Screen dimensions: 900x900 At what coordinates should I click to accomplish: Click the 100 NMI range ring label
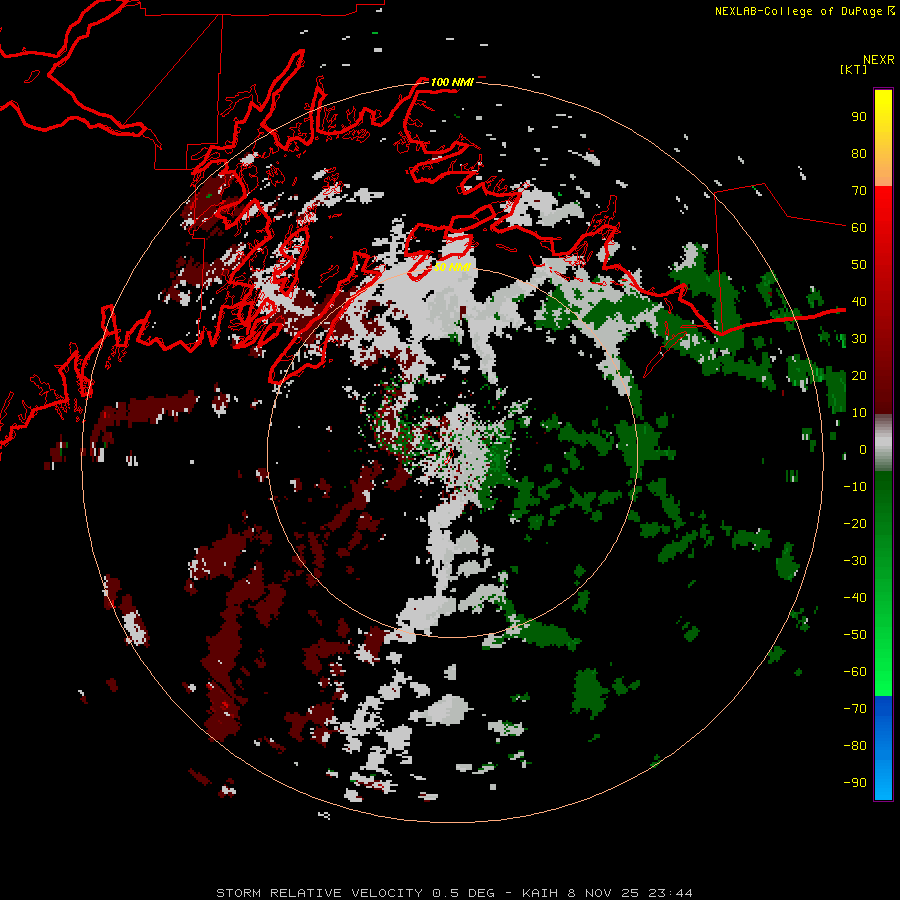[452, 82]
